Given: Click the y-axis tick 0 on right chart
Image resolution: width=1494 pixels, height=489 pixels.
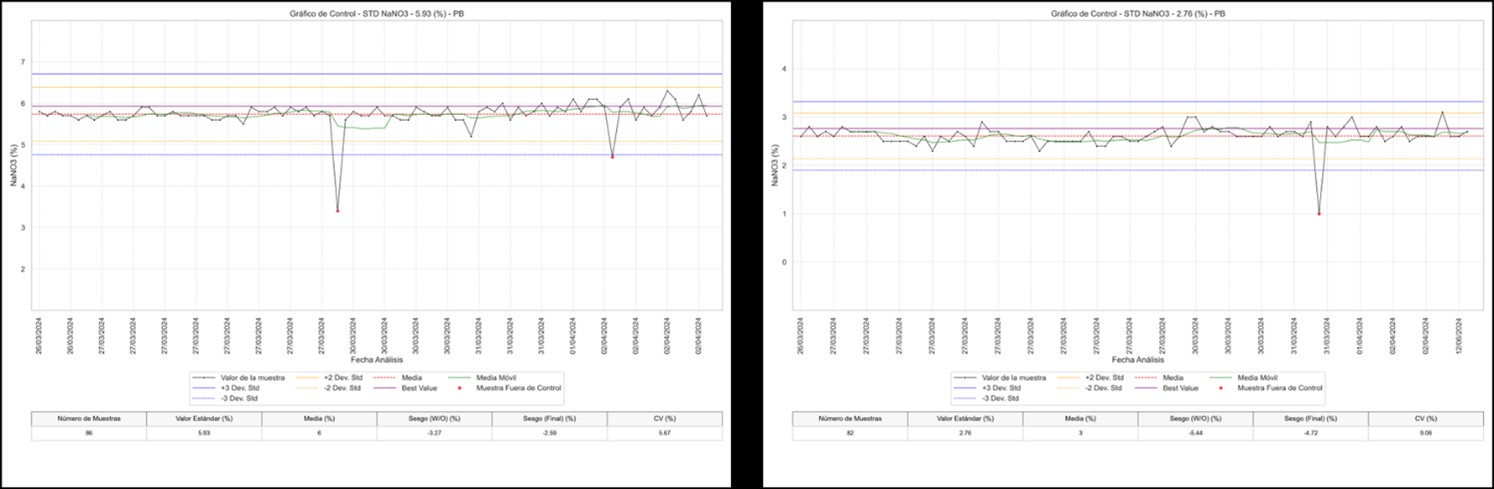Looking at the screenshot, I should click(785, 263).
